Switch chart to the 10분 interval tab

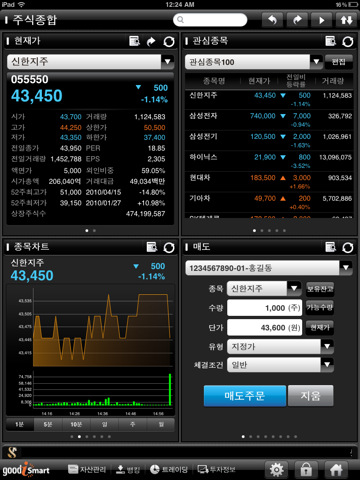pyautogui.click(x=76, y=424)
